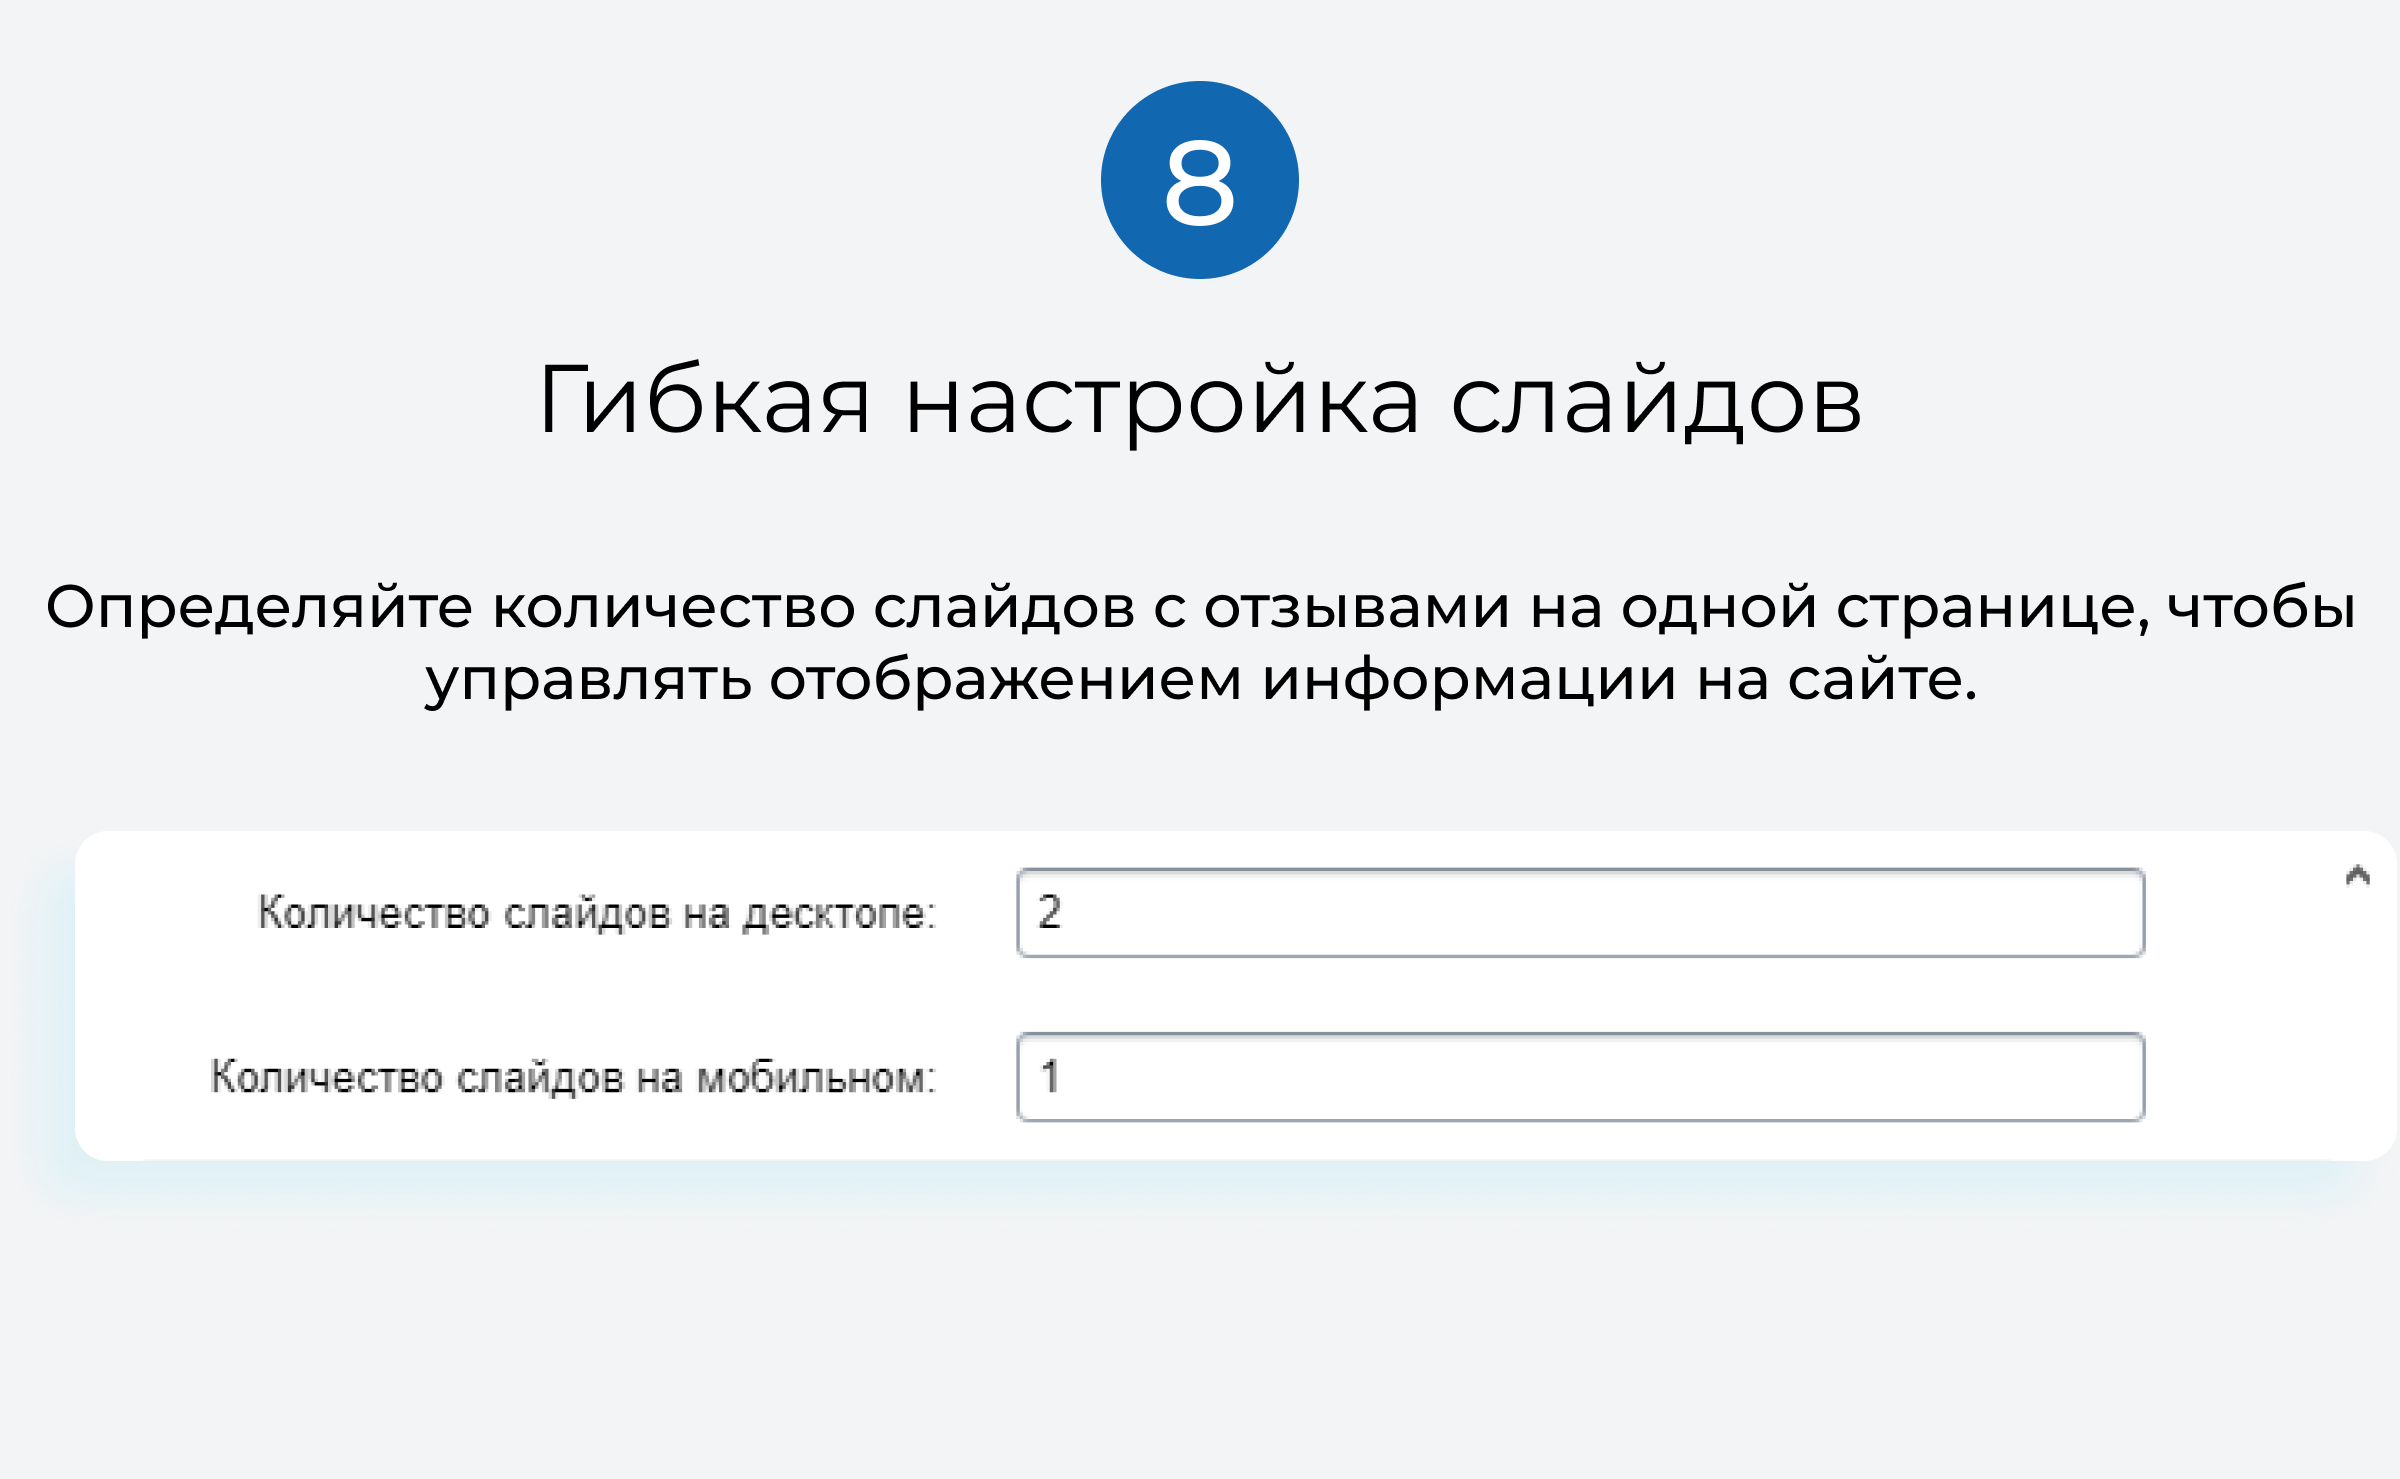The width and height of the screenshot is (2400, 1479).
Task: Click the value 1 in the mobile field
Action: (1046, 1076)
